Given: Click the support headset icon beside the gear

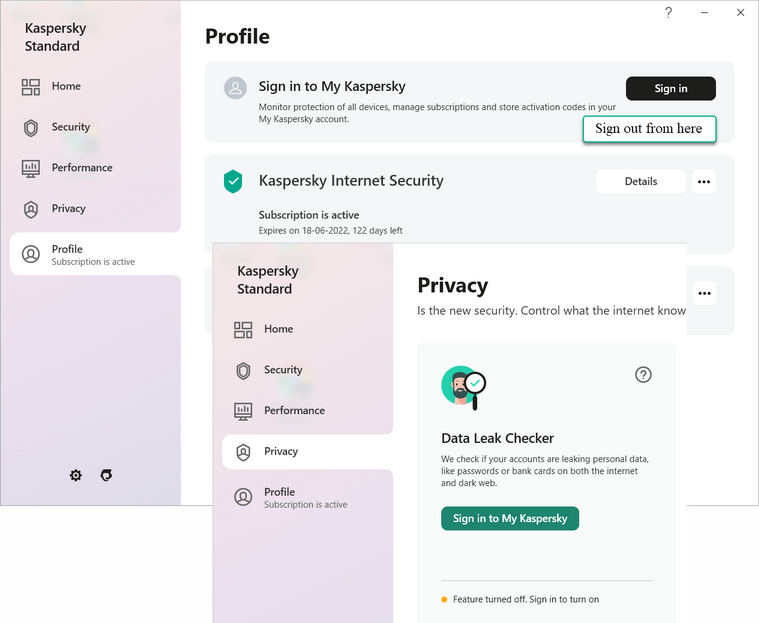Looking at the screenshot, I should 107,475.
